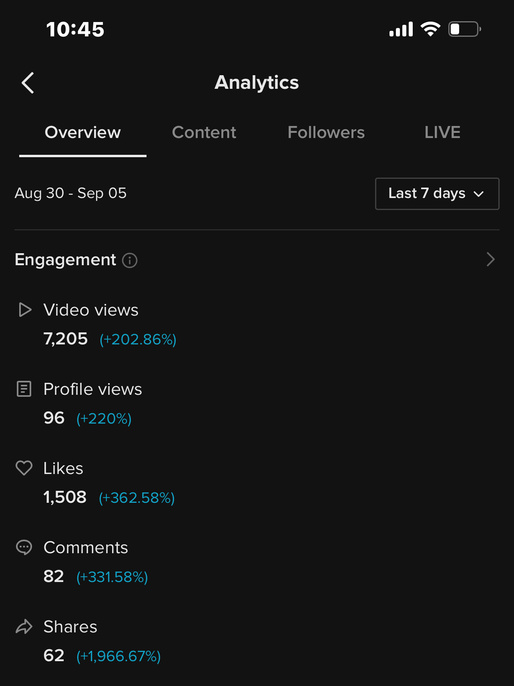This screenshot has width=514, height=686.
Task: Switch to the Content tab
Action: tap(204, 132)
